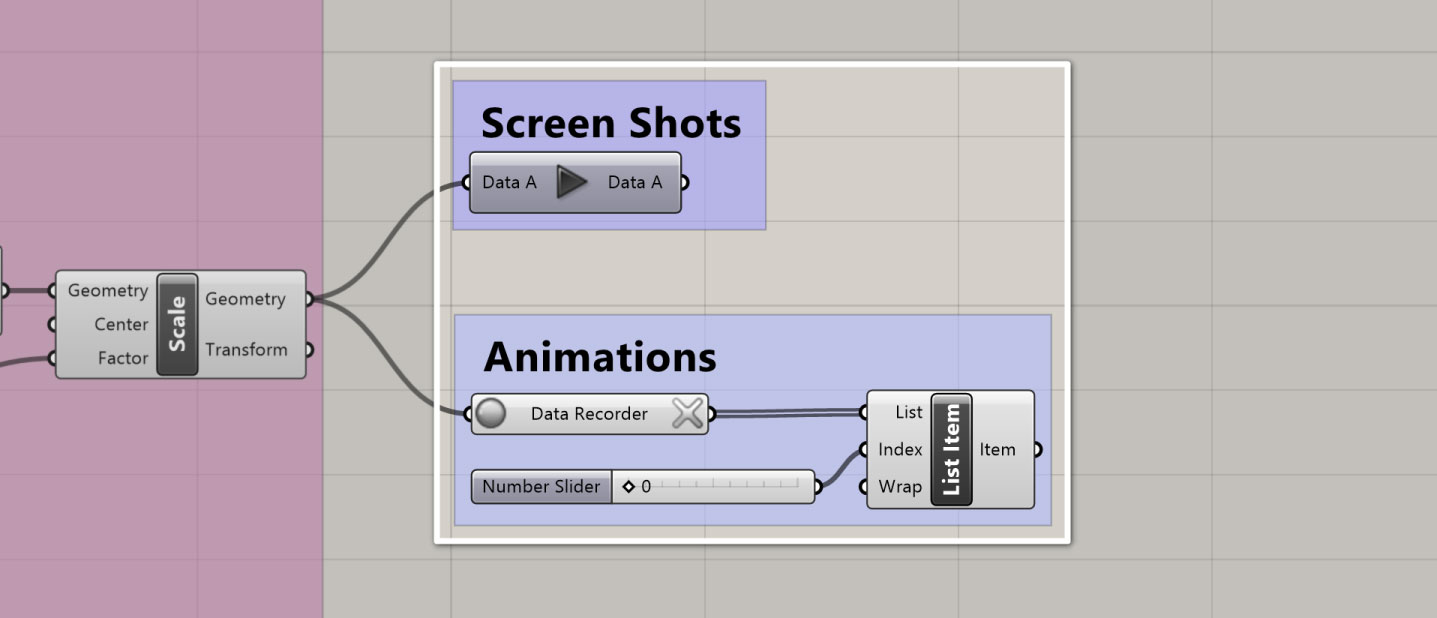This screenshot has width=1437, height=618.
Task: Click the Number Slider label
Action: point(541,487)
